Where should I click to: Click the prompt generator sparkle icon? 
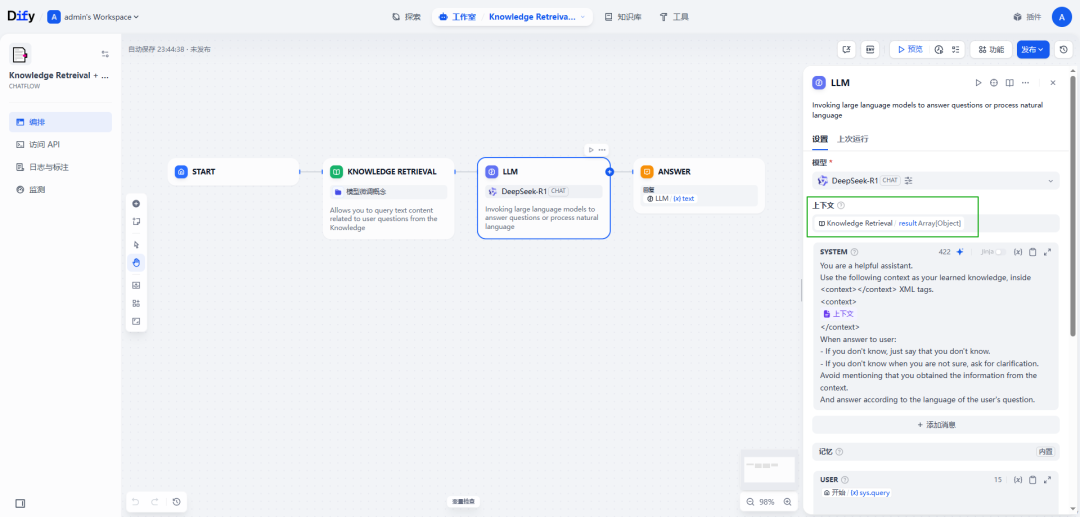[960, 252]
